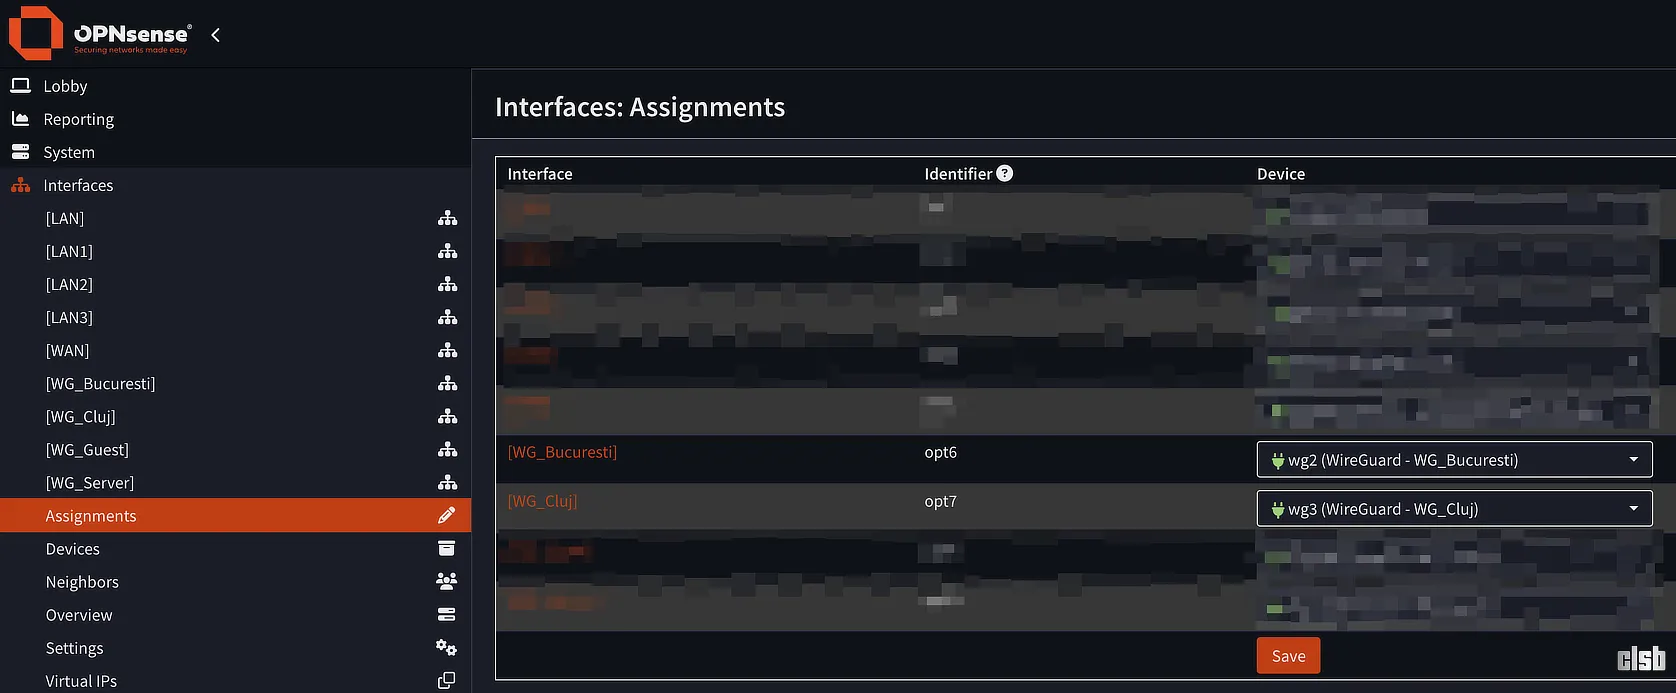Click the Identifier help question icon
This screenshot has width=1676, height=693.
1005,173
